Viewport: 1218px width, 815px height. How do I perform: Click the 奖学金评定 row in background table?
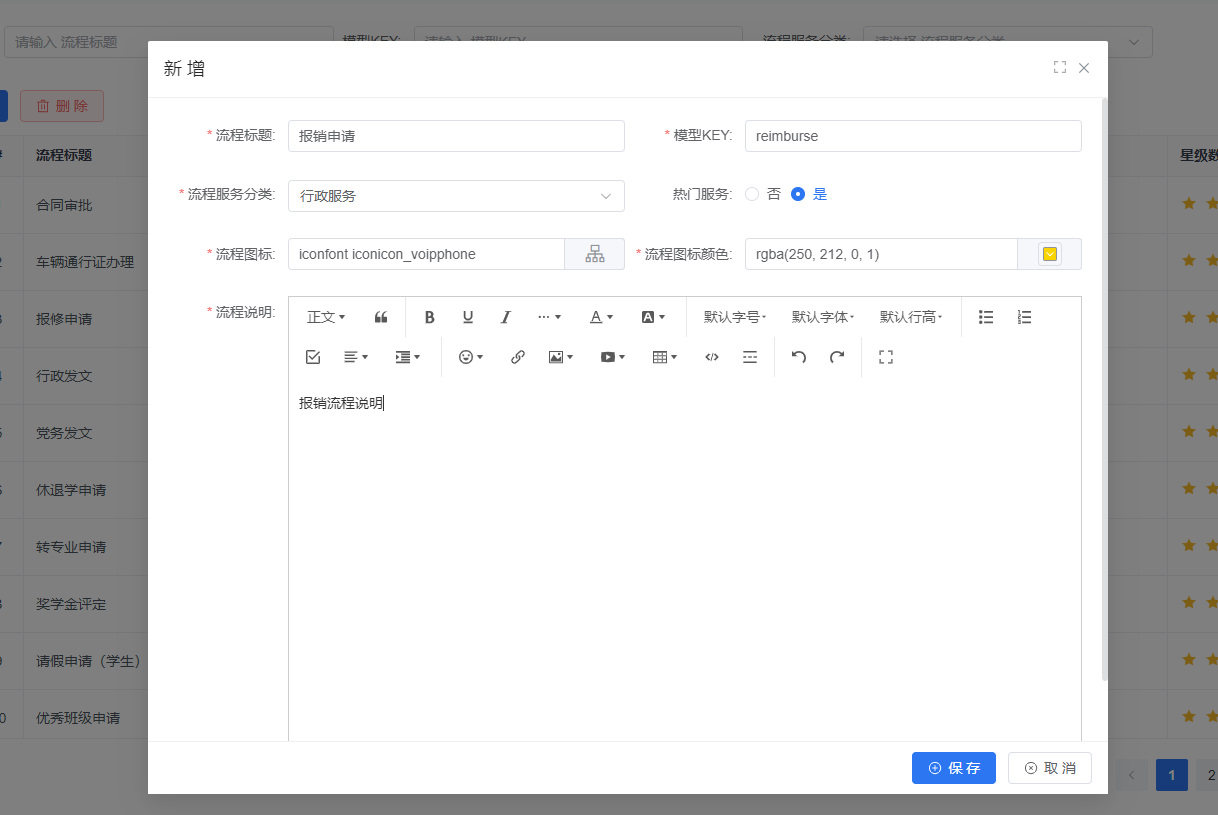[71, 604]
